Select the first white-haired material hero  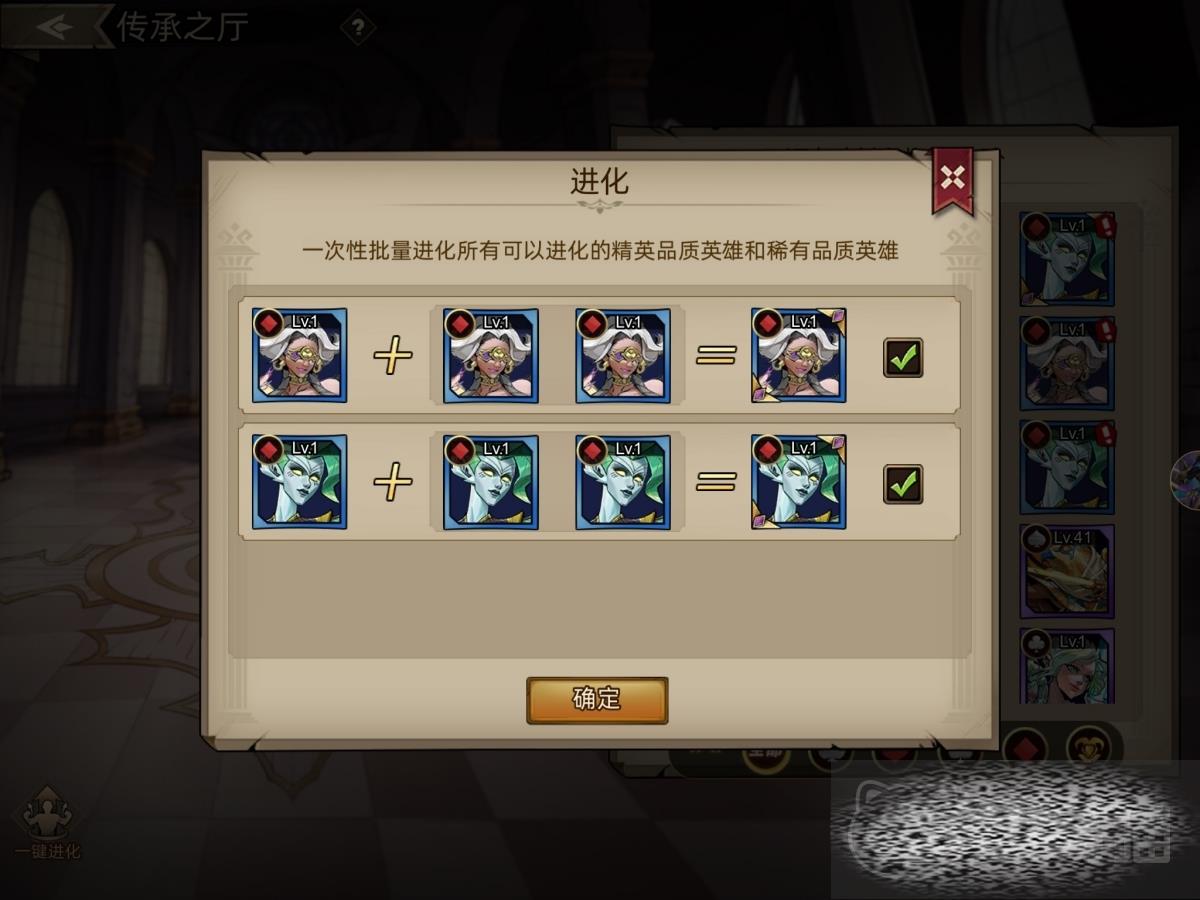click(x=491, y=355)
